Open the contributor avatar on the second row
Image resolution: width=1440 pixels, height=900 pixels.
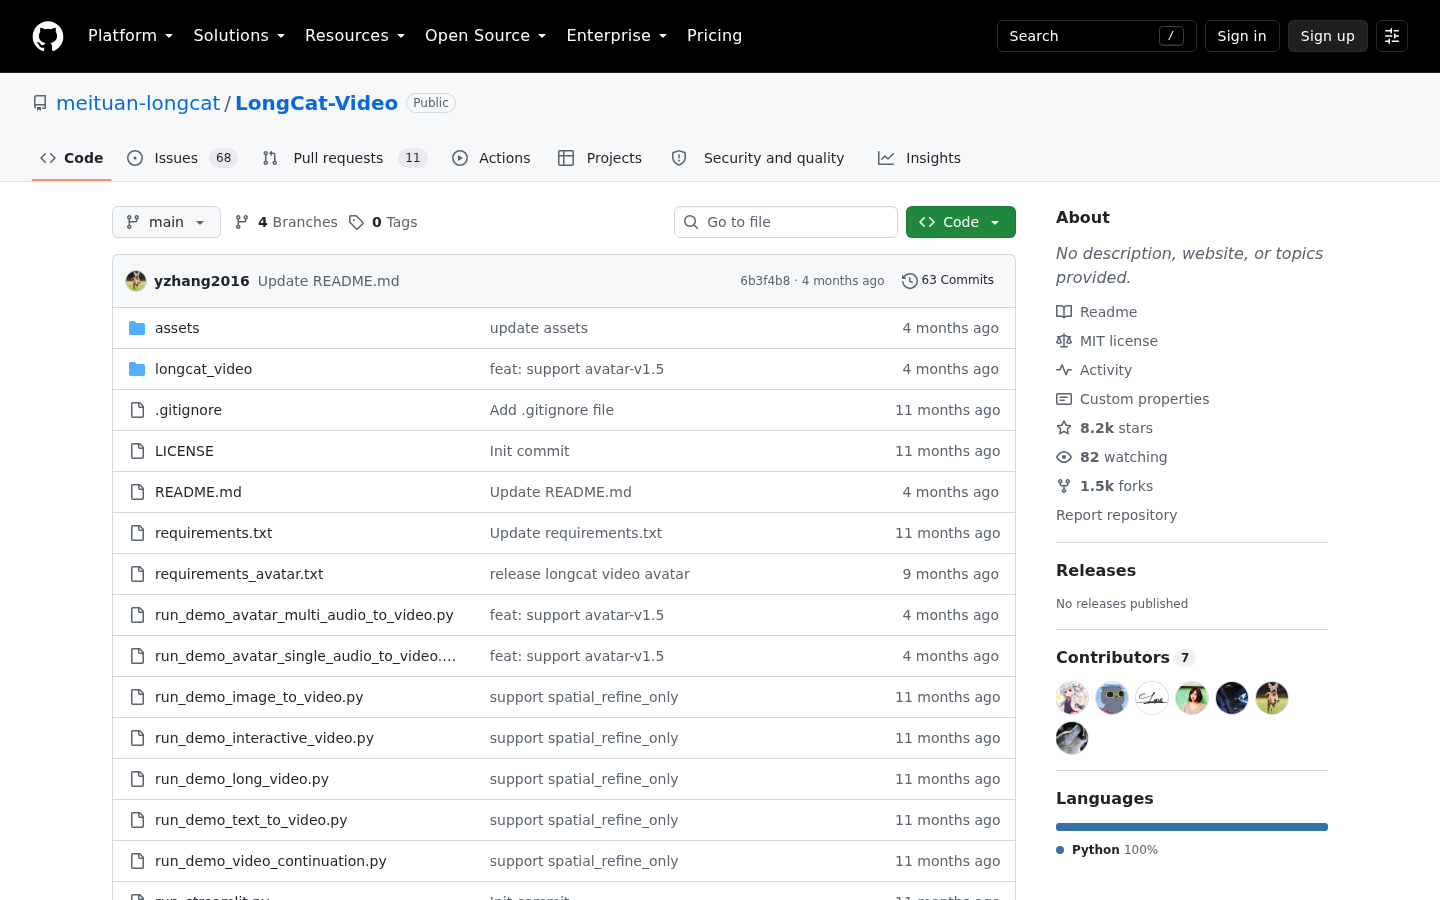tap(1072, 738)
